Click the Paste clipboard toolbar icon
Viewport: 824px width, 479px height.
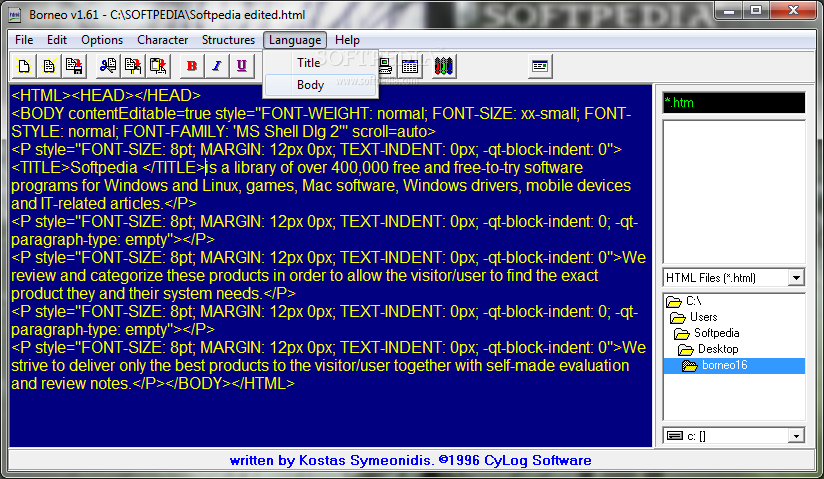click(x=158, y=66)
